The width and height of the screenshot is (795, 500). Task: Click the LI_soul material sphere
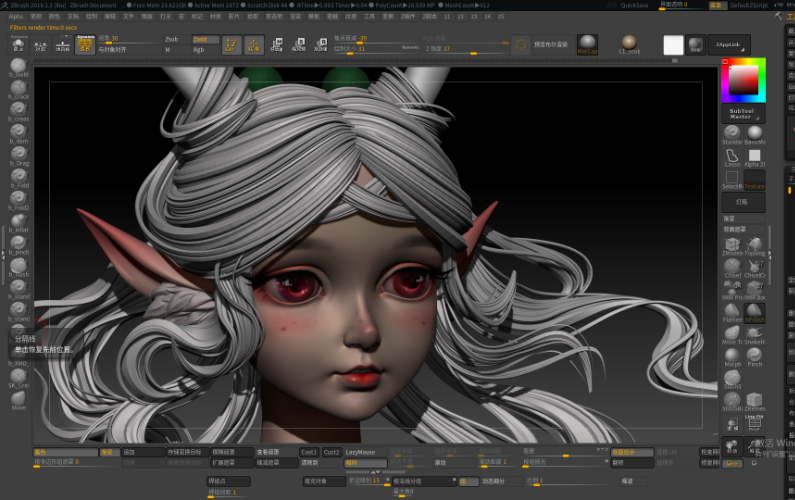tap(629, 43)
